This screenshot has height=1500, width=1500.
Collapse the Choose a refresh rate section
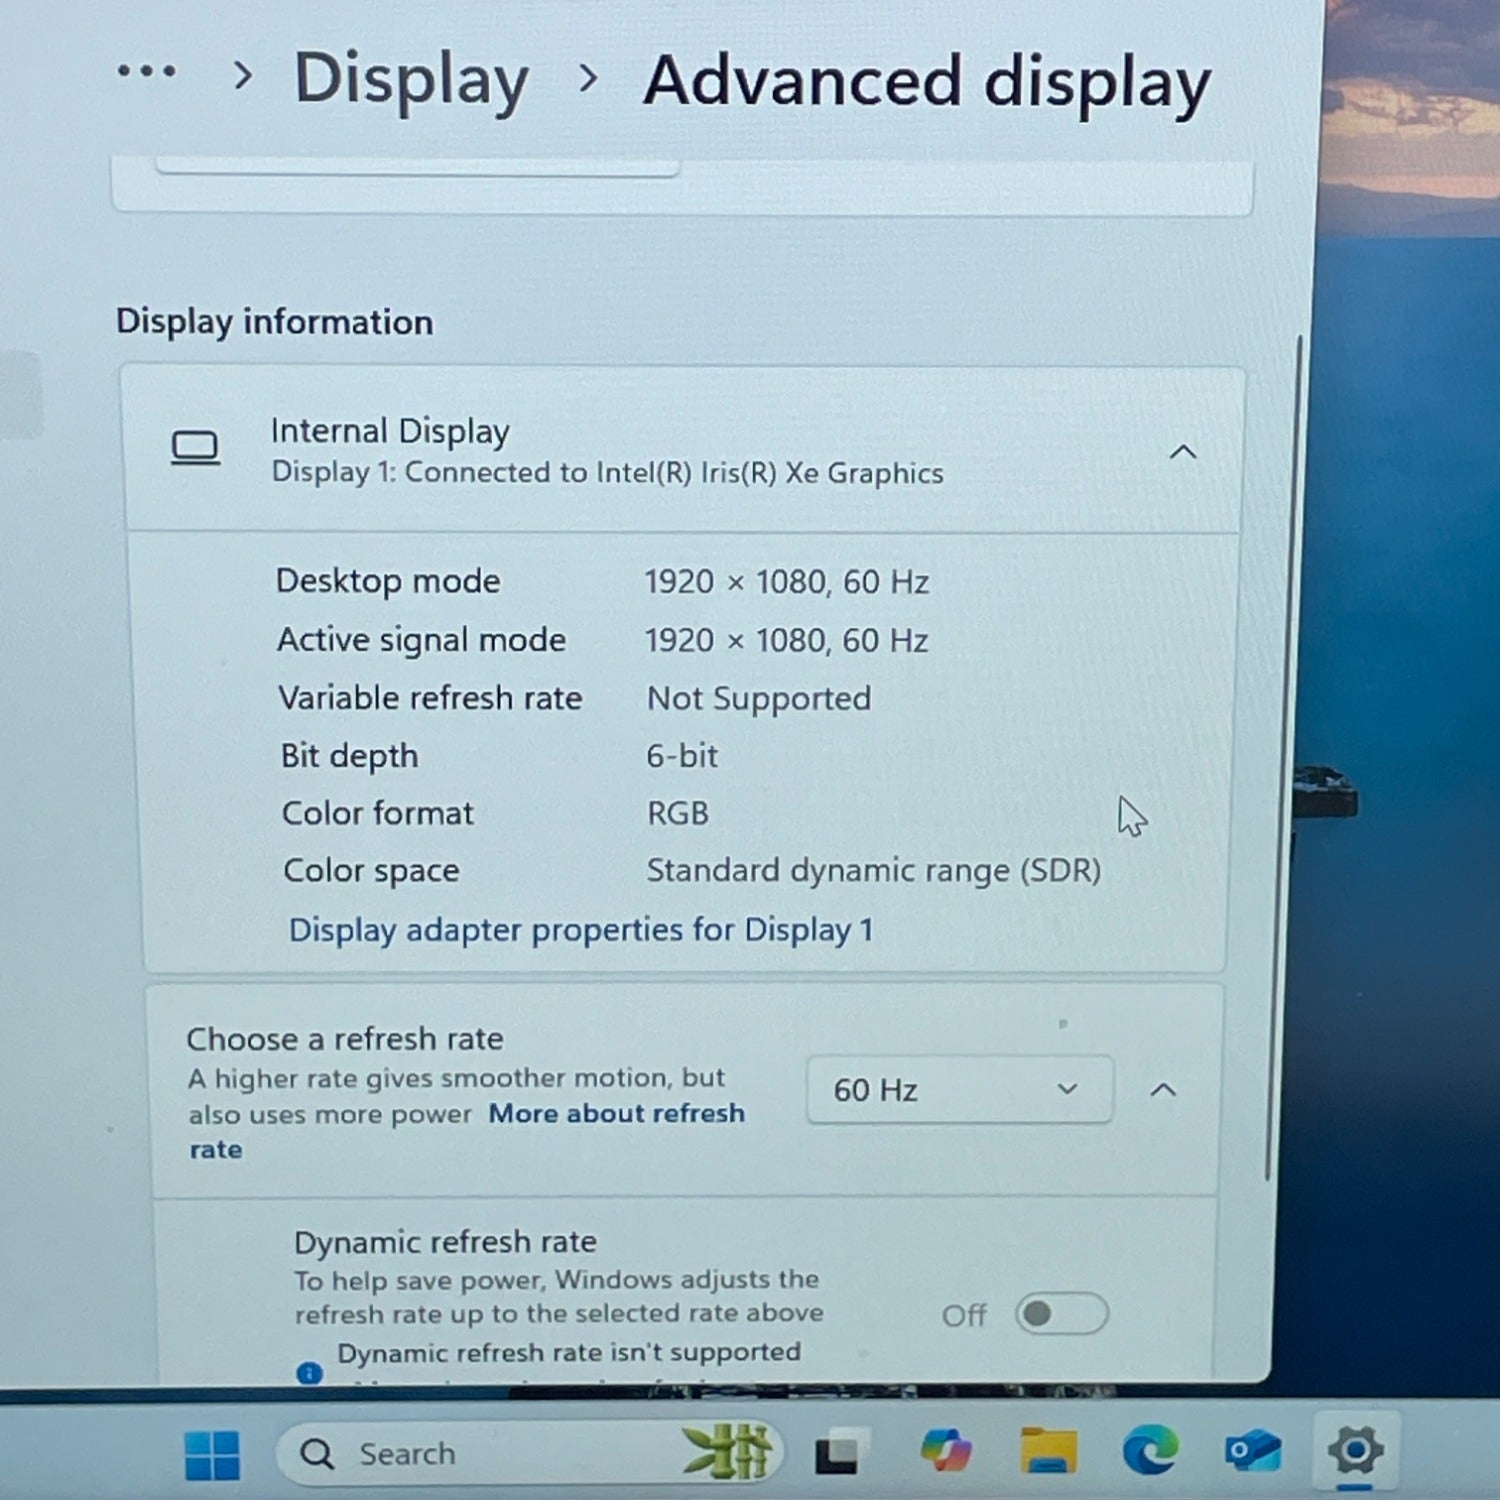pos(1163,1089)
